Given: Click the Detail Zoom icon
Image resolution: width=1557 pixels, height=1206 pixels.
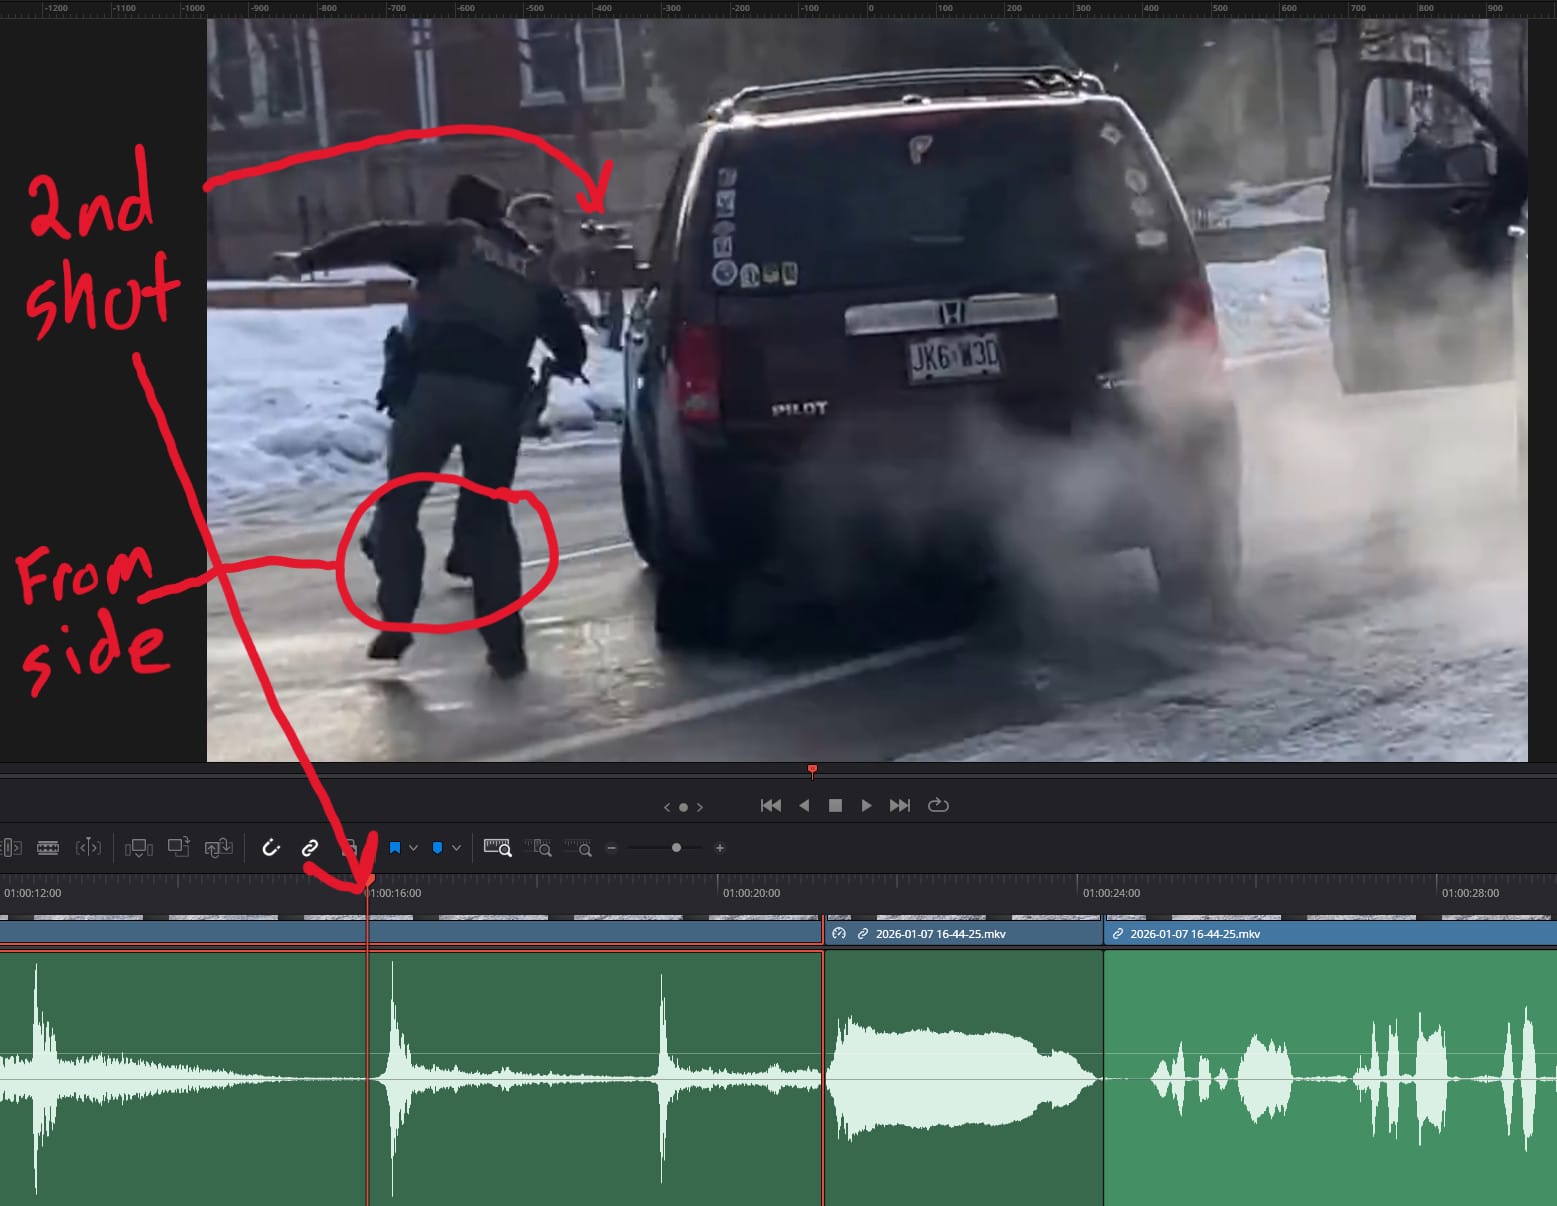Looking at the screenshot, I should click(538, 848).
